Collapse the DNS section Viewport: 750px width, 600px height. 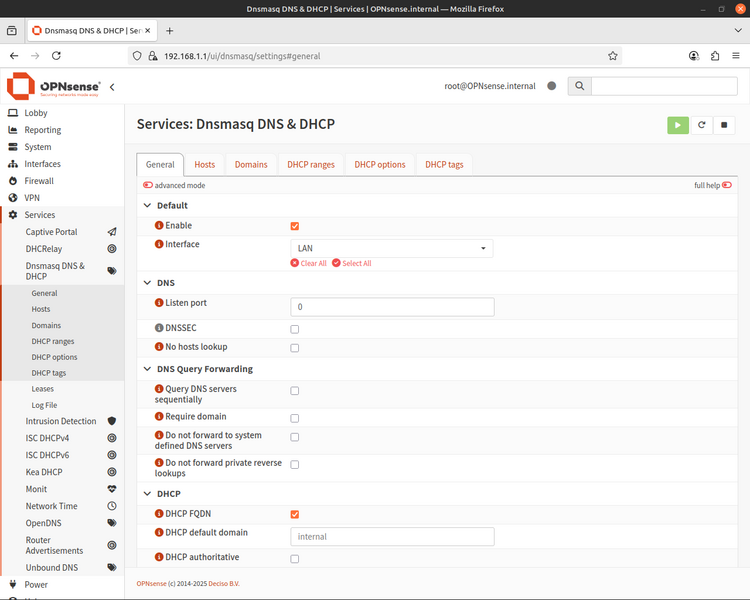147,283
